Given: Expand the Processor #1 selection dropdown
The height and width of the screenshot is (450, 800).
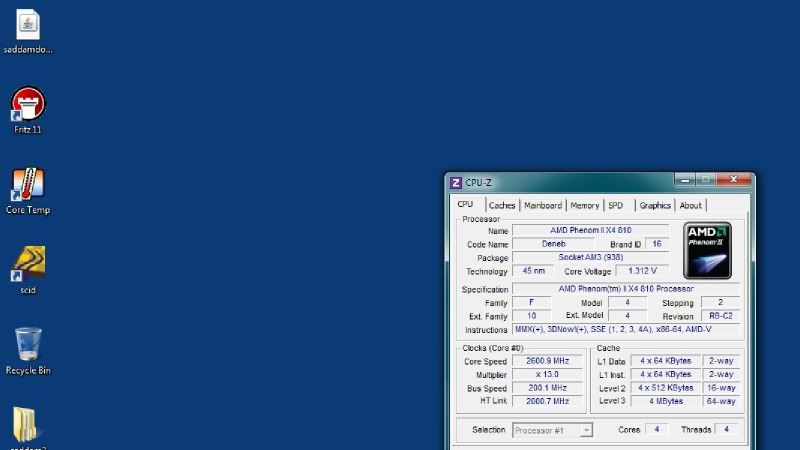Looking at the screenshot, I should tap(586, 430).
